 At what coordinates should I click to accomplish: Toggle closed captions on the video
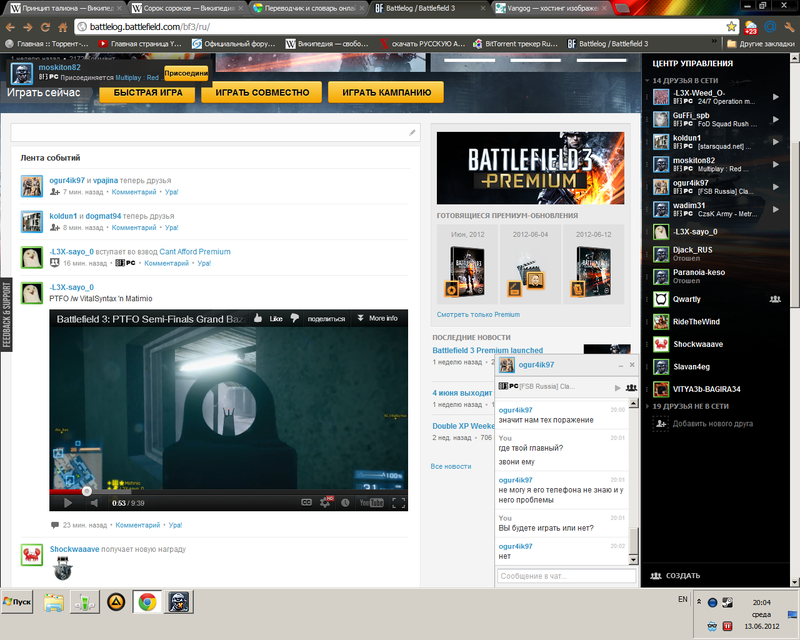click(306, 503)
